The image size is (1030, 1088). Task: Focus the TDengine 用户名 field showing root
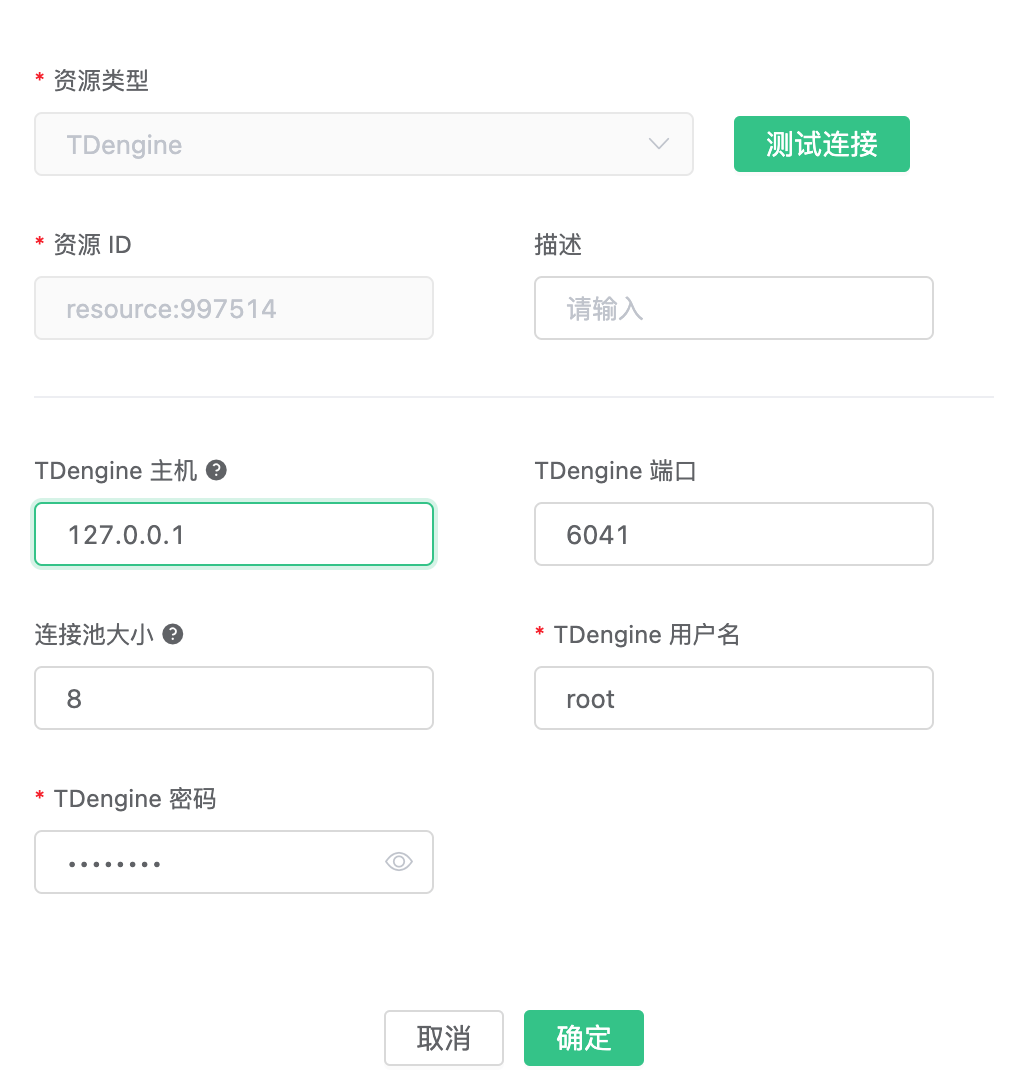point(733,698)
